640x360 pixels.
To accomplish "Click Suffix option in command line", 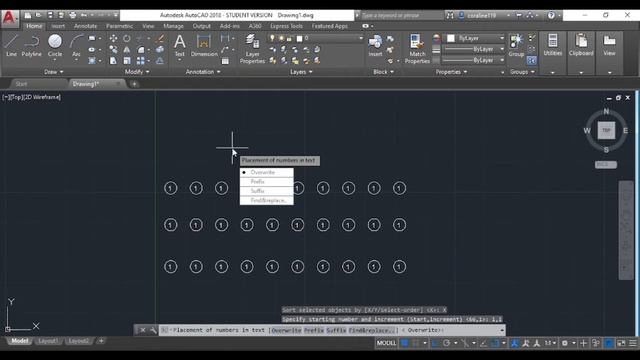I will [336, 330].
